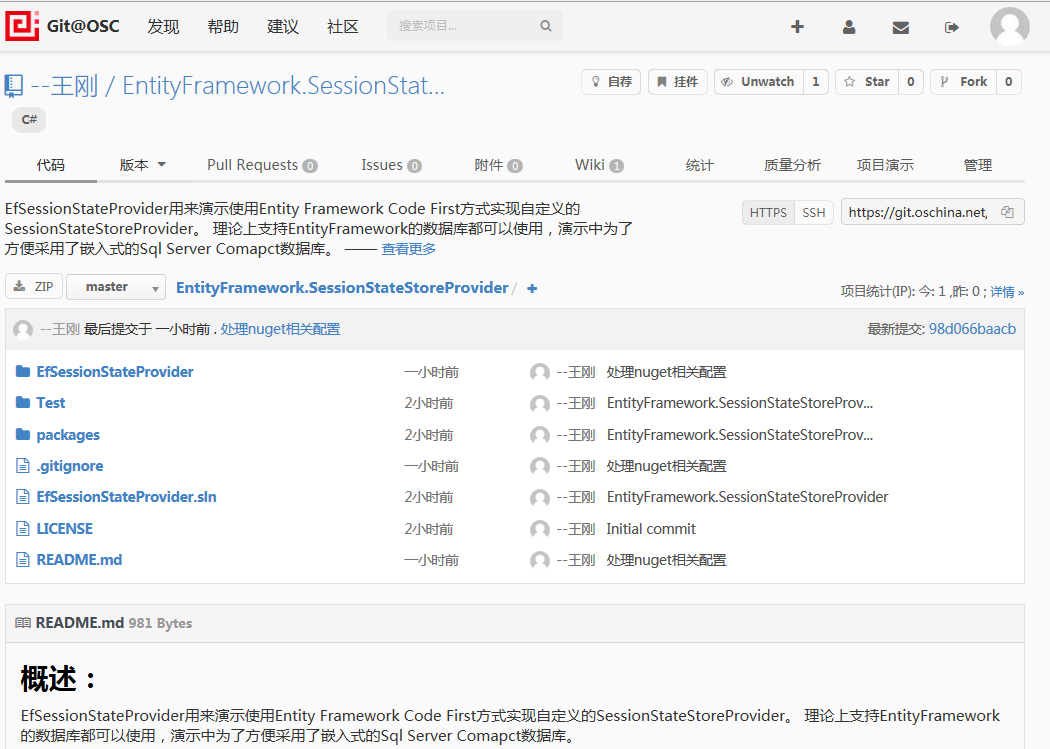Click the --王刚 owner link in title

[65, 86]
